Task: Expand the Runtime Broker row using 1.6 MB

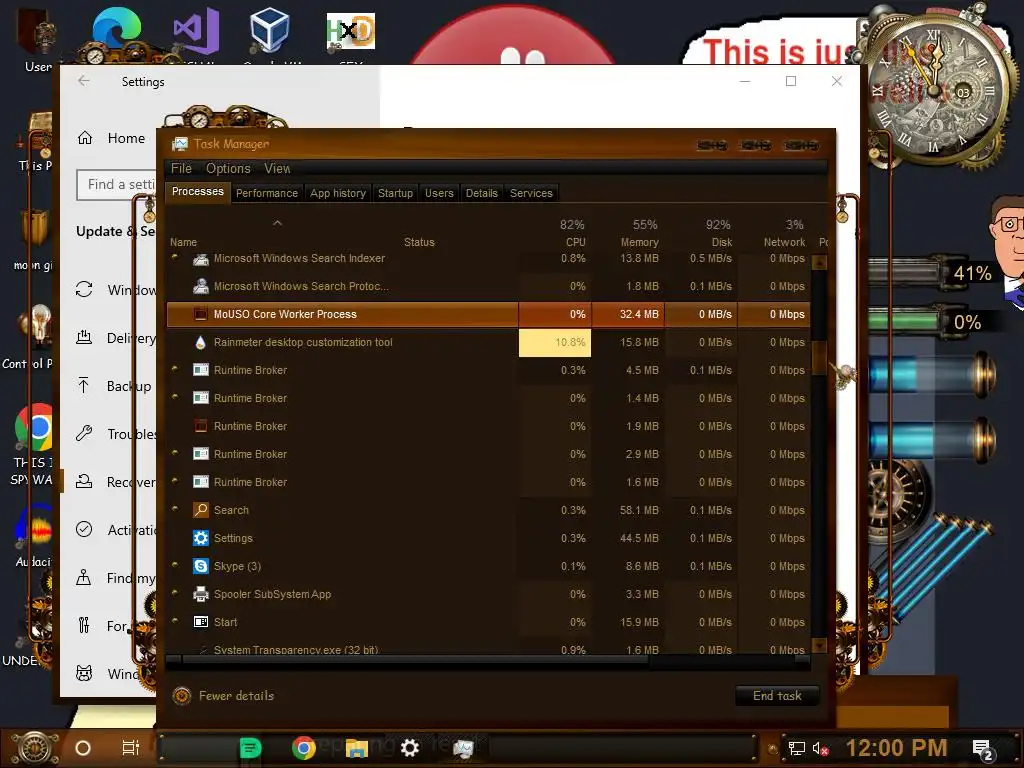Action: click(175, 481)
